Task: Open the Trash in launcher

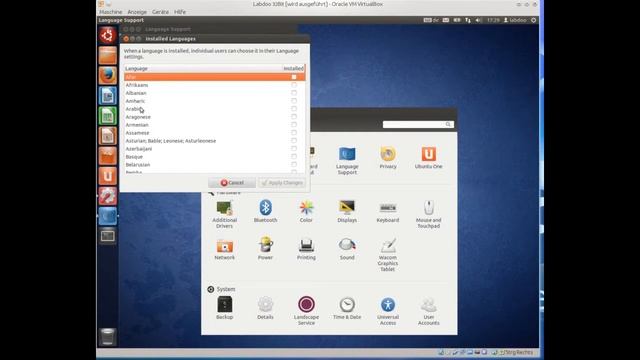Action: click(107, 337)
